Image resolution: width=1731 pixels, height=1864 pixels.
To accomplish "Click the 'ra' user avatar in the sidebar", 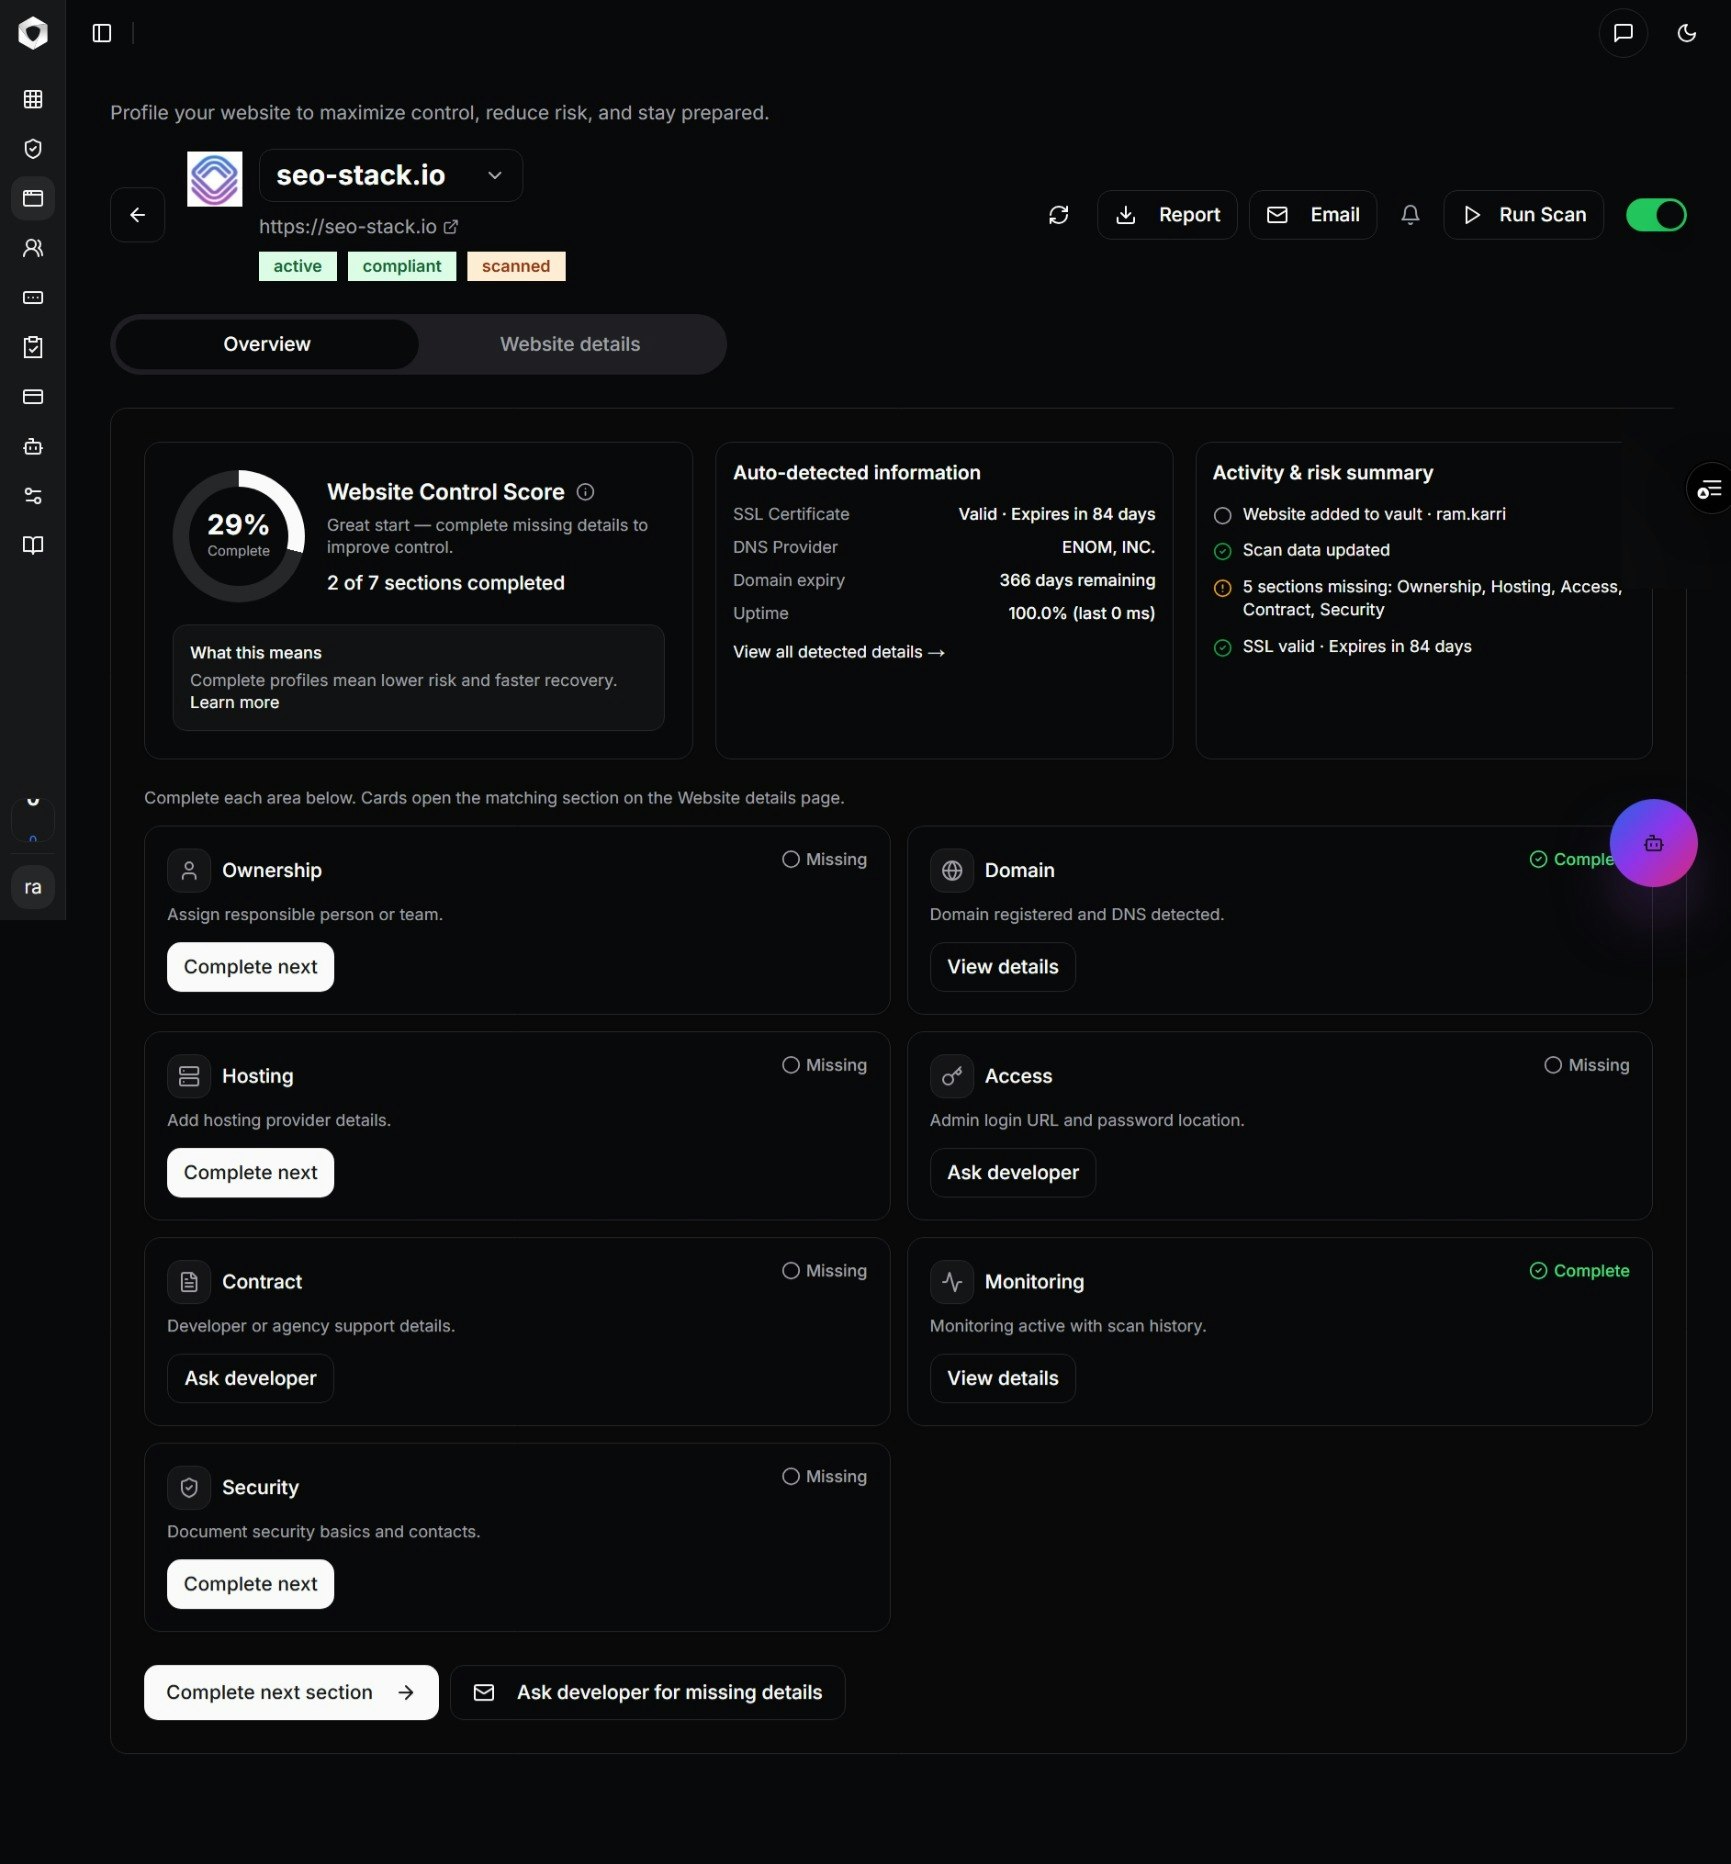I will point(33,887).
